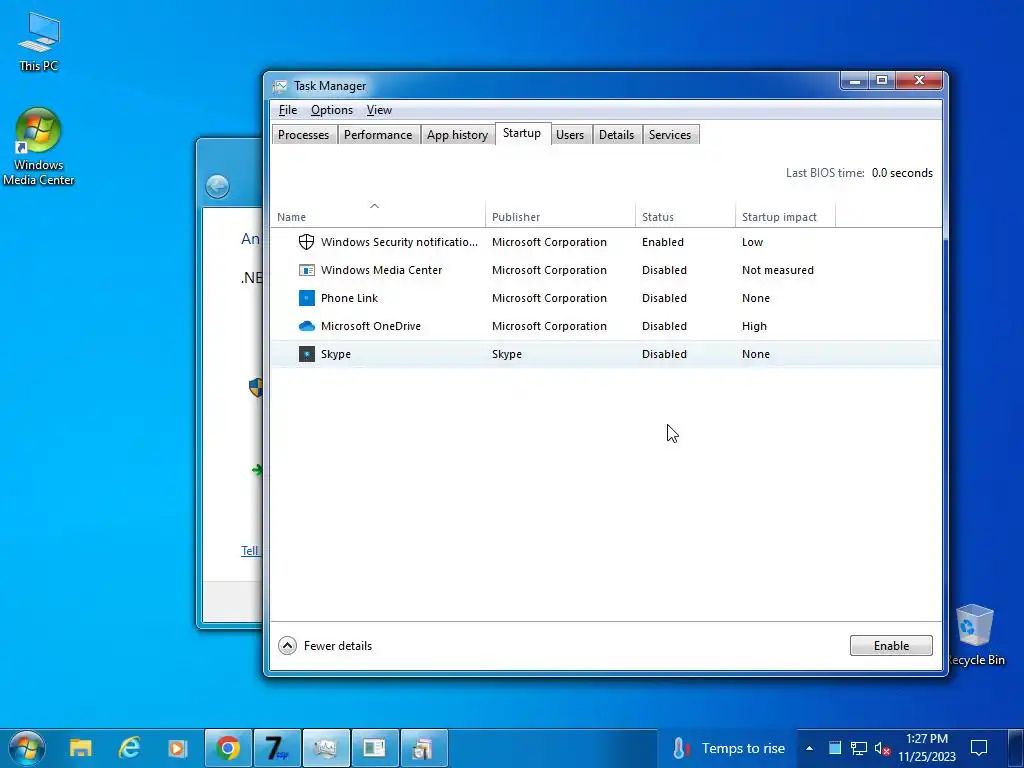The width and height of the screenshot is (1024, 768).
Task: Collapse with the Fewer details chevron
Action: [x=287, y=646]
